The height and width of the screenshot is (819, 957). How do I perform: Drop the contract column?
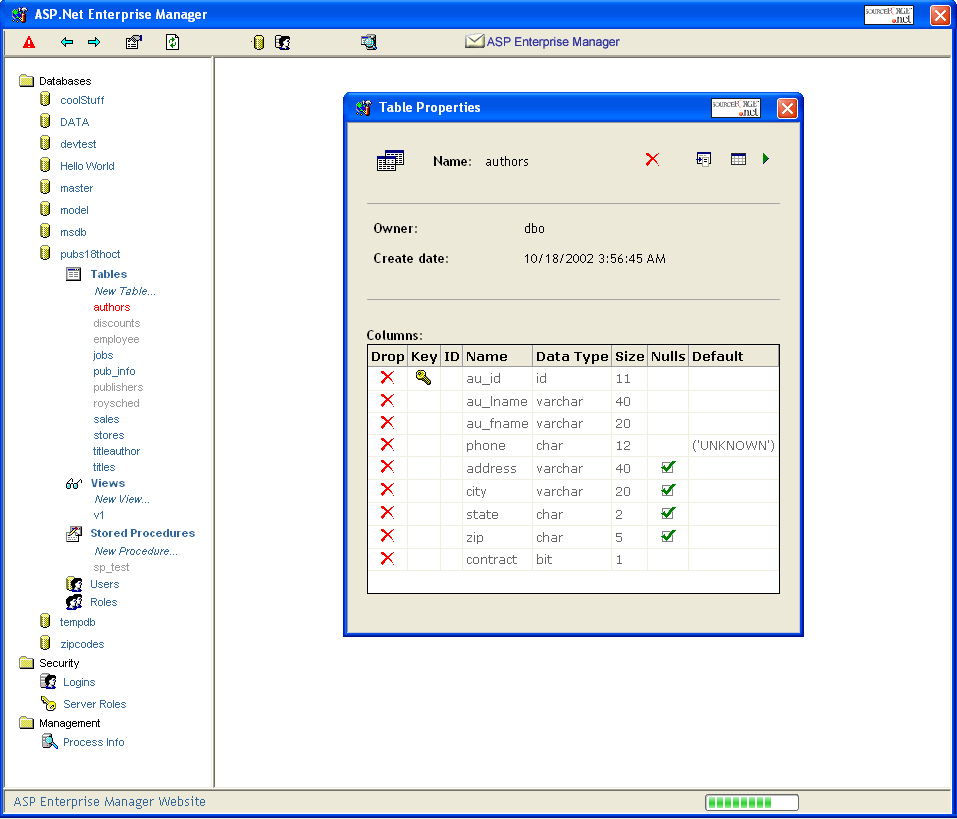point(387,558)
